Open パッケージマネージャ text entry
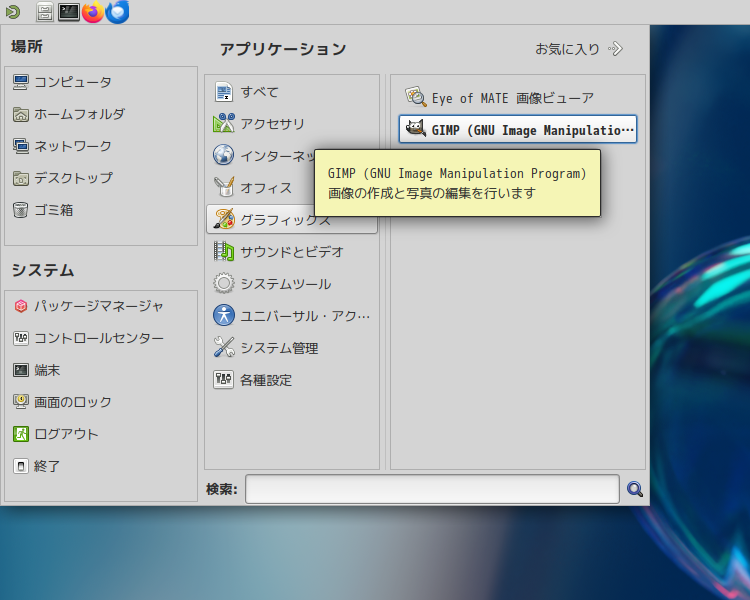The width and height of the screenshot is (750, 600). pos(99,306)
